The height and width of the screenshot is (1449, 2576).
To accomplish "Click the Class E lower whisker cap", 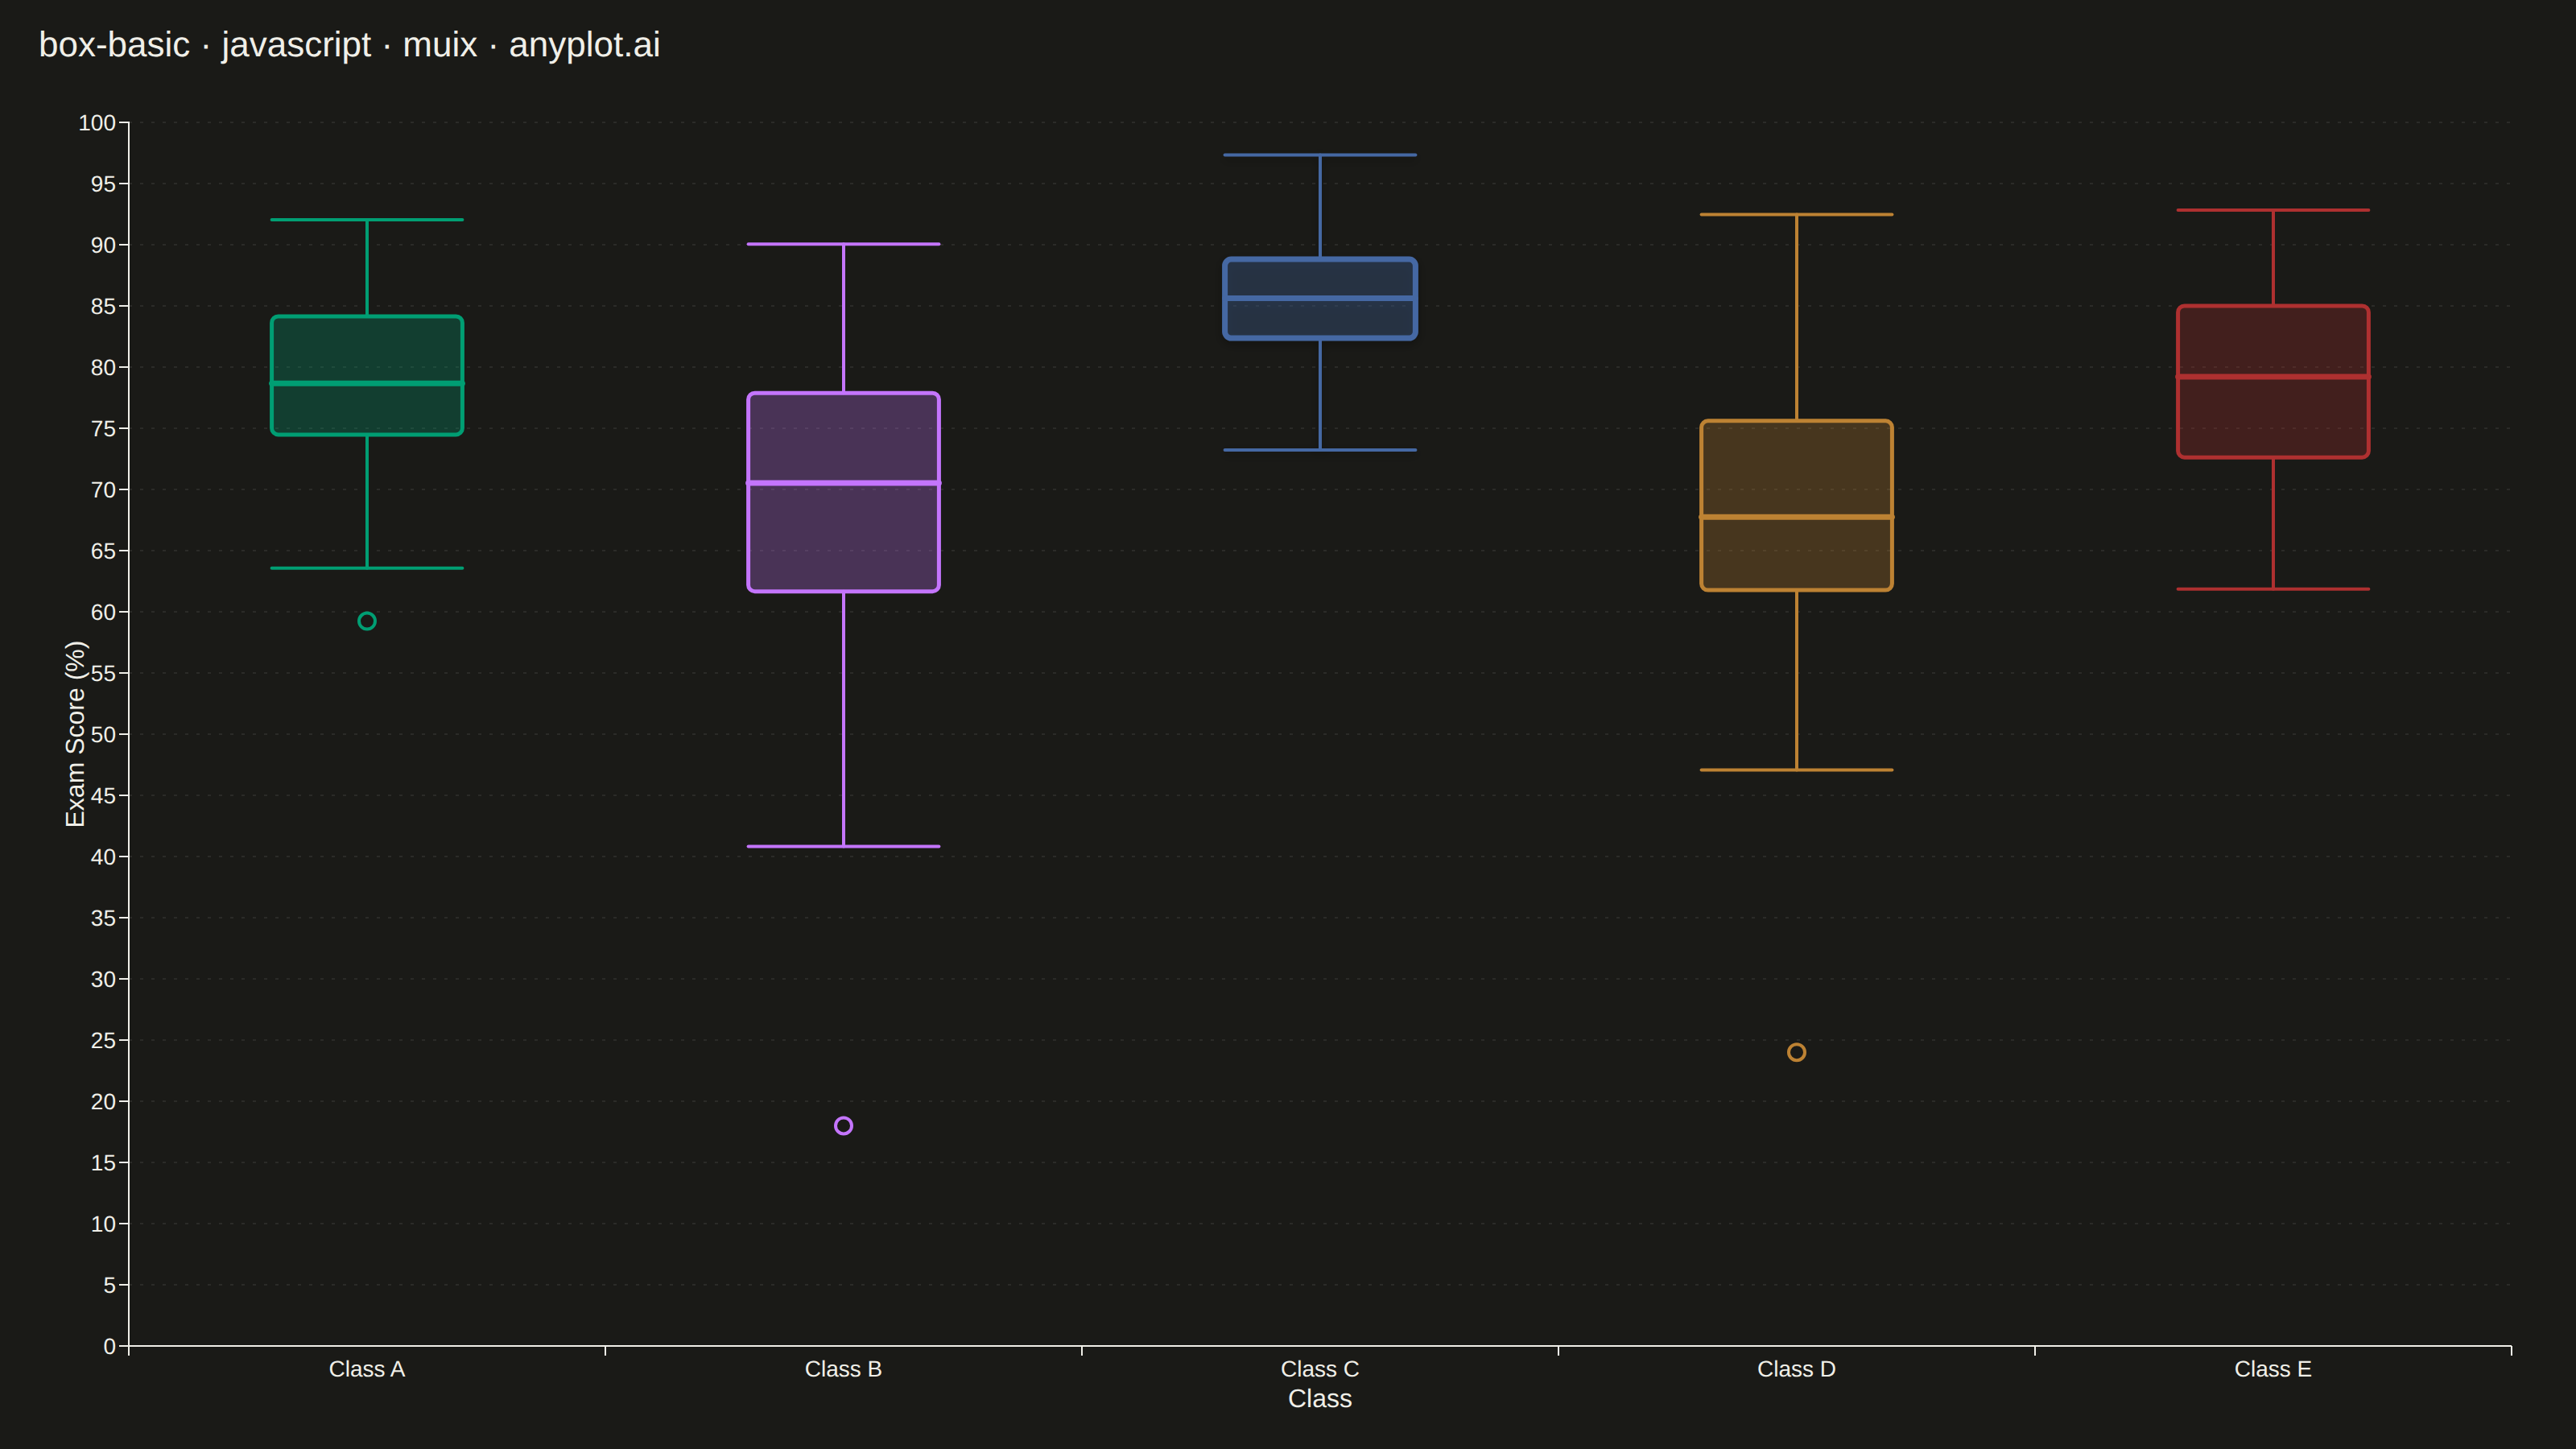I will [x=2273, y=589].
